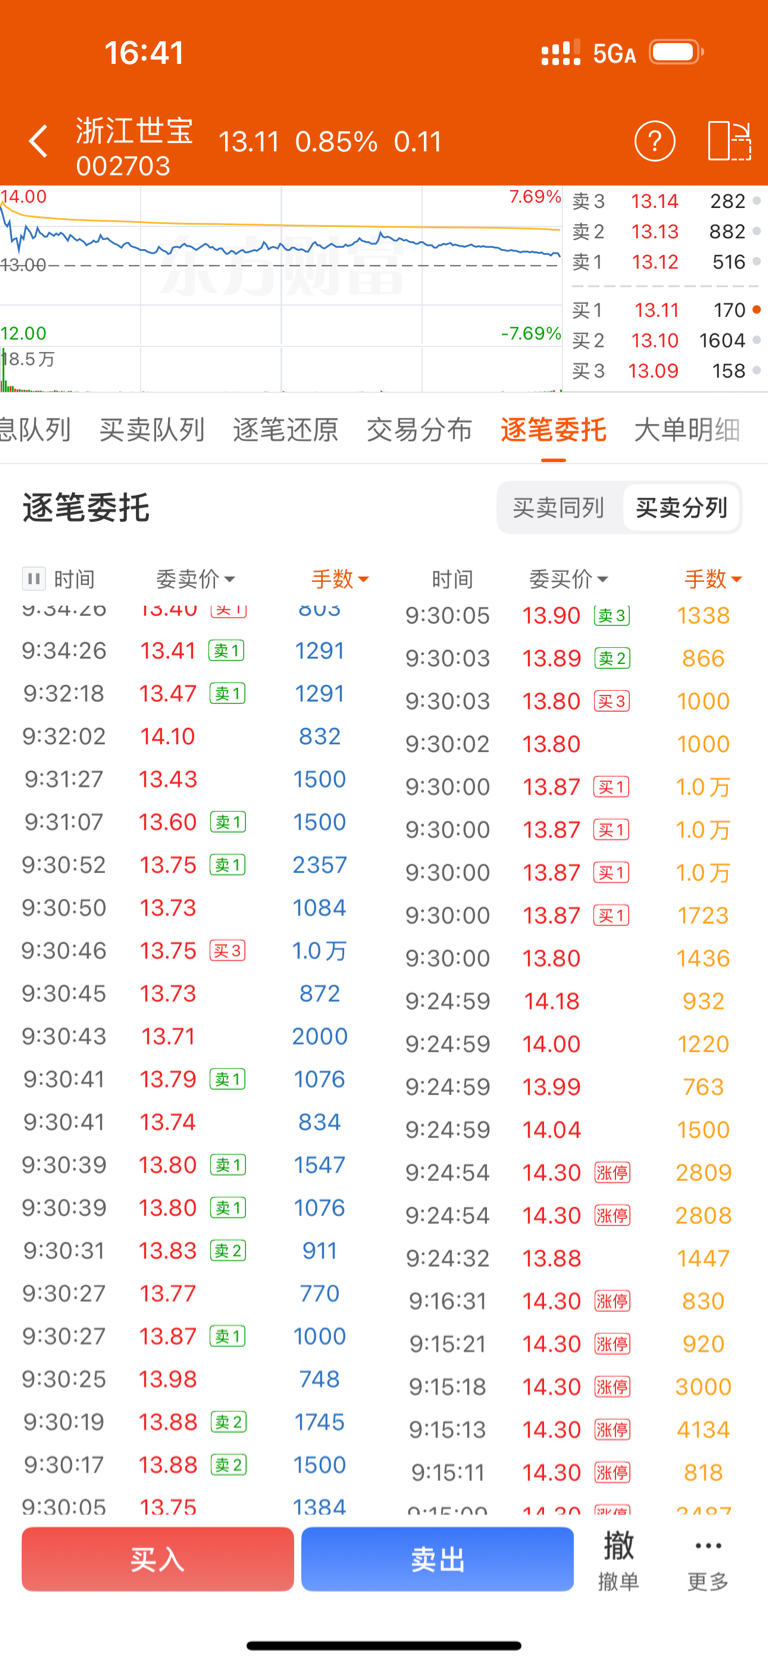
Task: Select the 买3 13.09 quote row
Action: point(666,371)
